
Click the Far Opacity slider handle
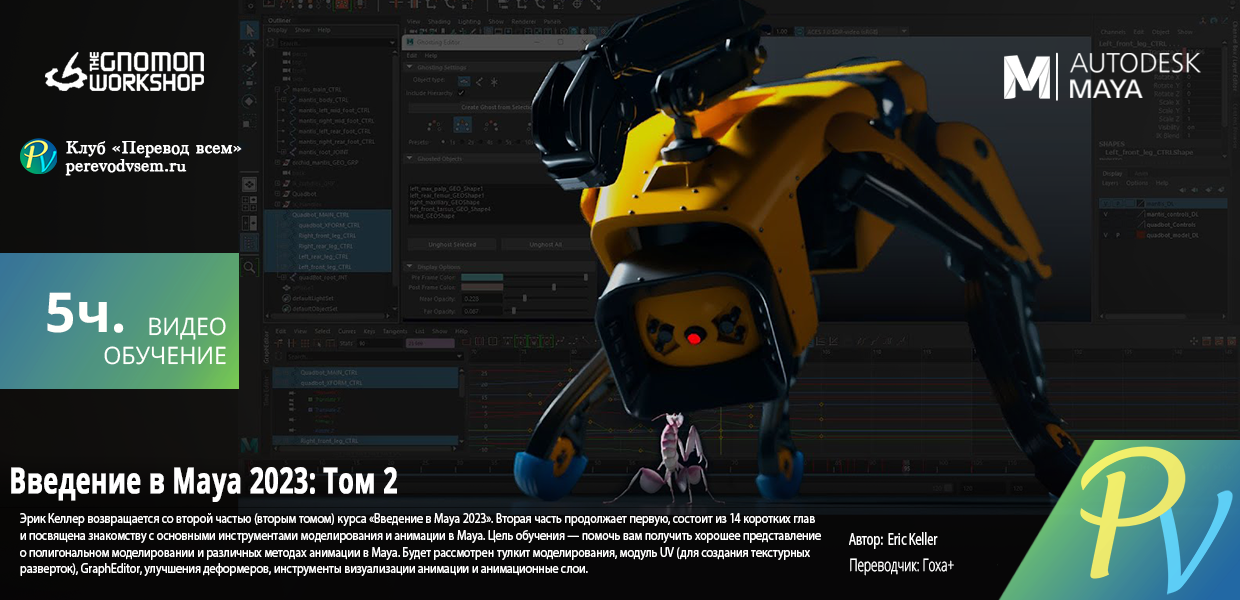tap(513, 311)
